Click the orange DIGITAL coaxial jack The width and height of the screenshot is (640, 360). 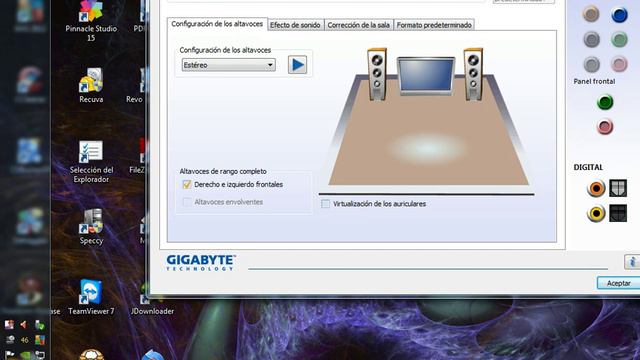pyautogui.click(x=596, y=189)
